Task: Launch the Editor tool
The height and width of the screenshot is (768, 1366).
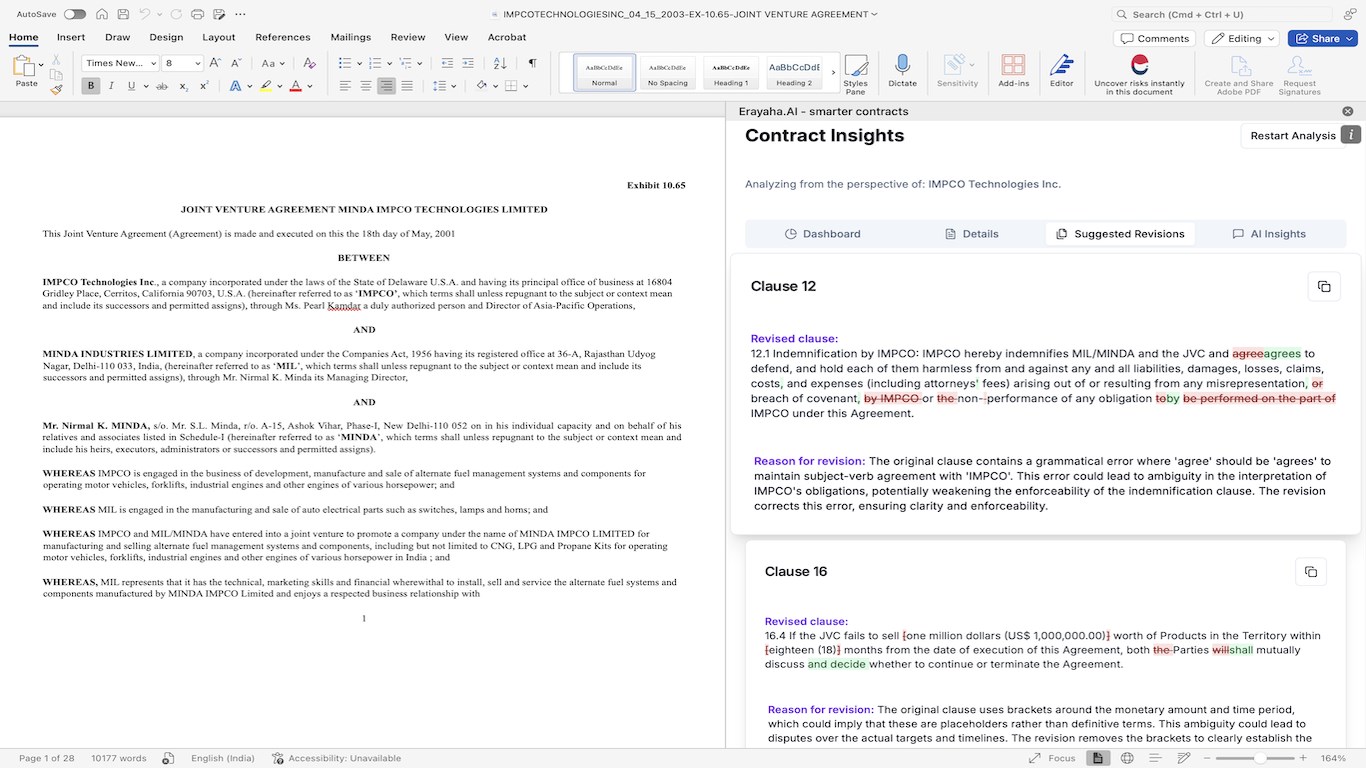Action: [1061, 71]
